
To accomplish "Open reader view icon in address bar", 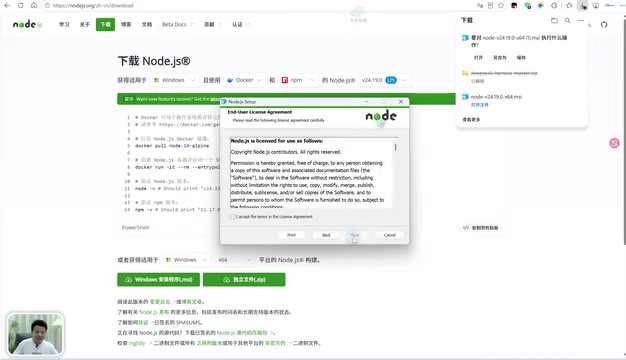I will 490,6.
